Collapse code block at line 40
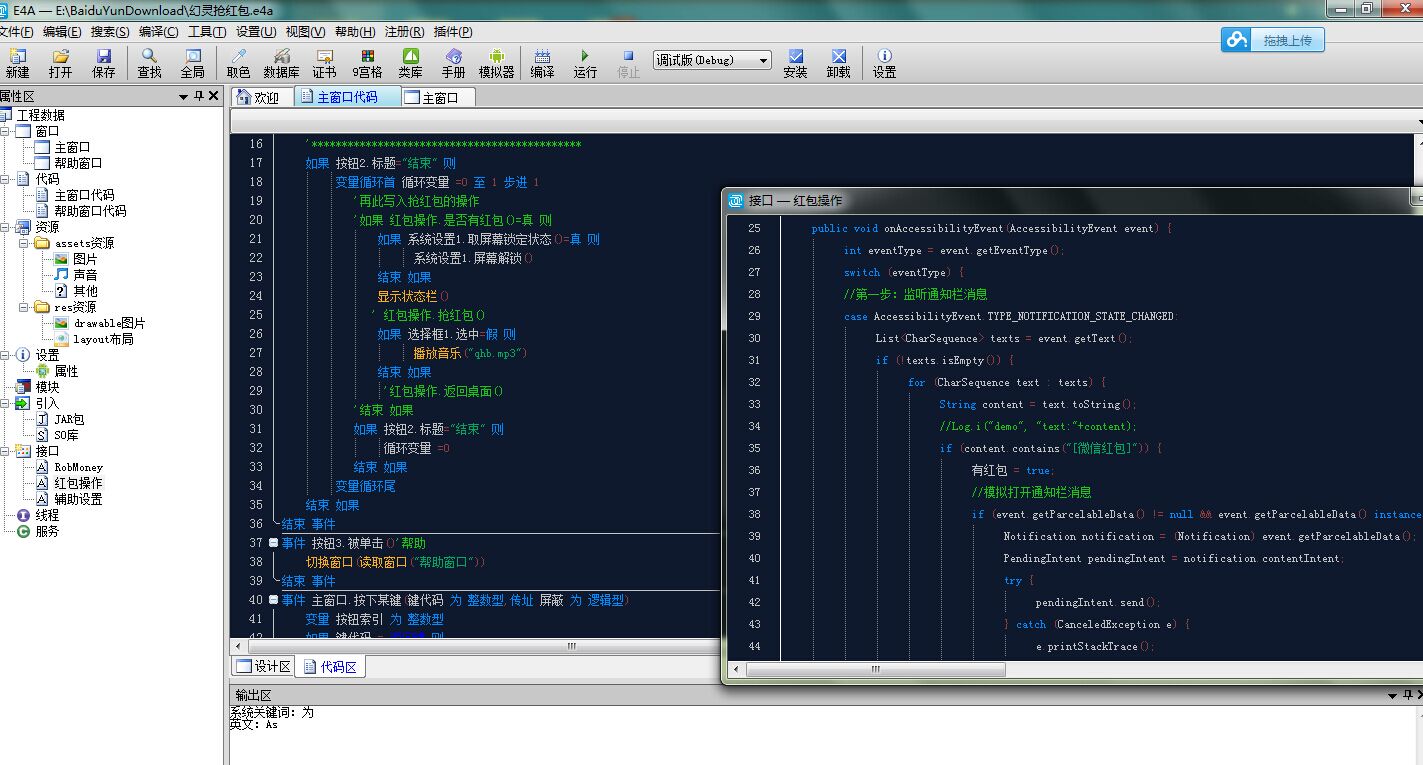The height and width of the screenshot is (765, 1423). pos(273,600)
